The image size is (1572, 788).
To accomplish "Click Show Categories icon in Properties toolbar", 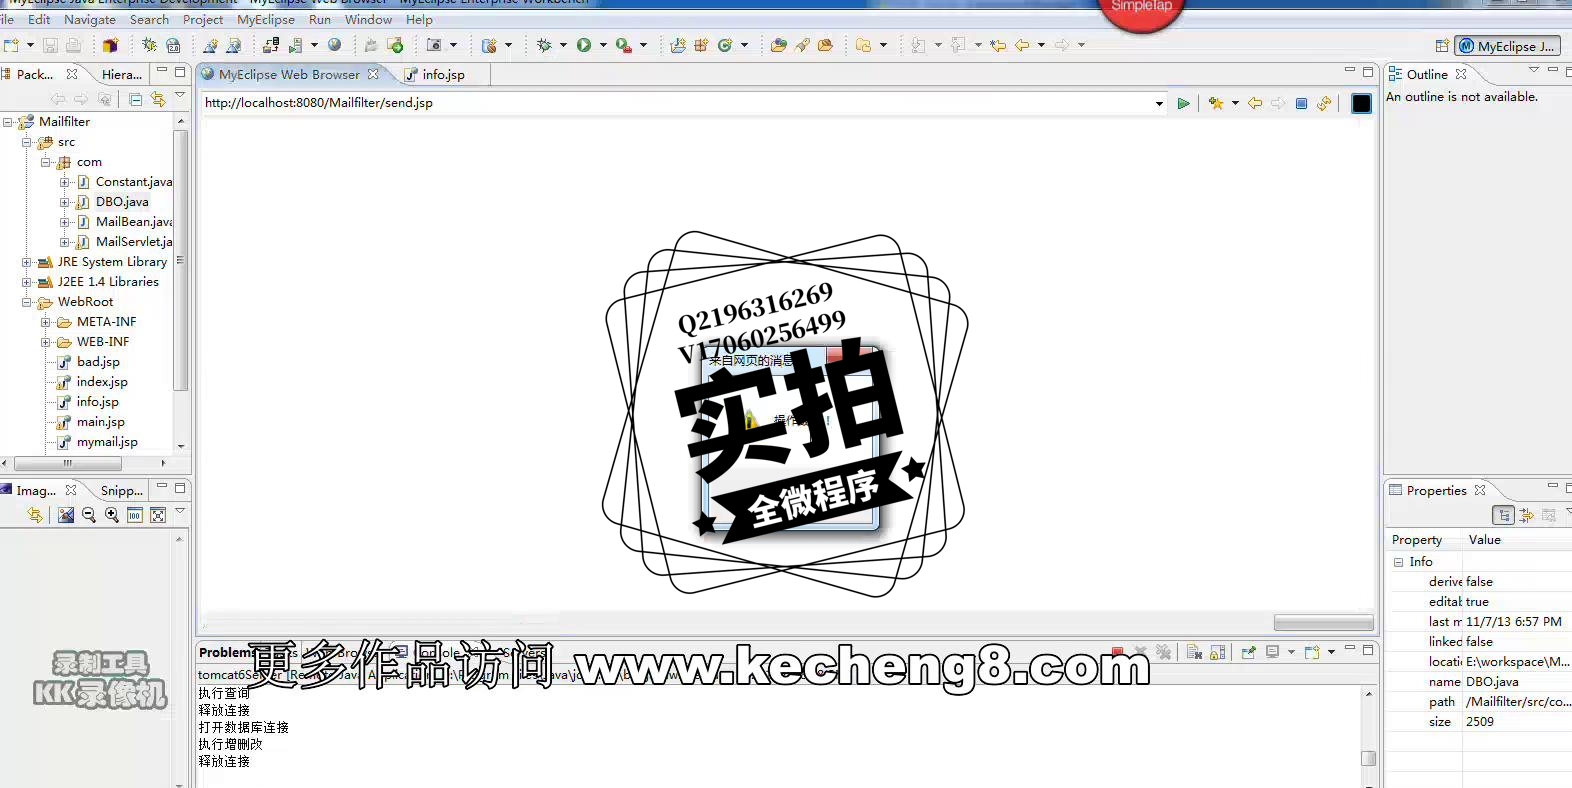I will tap(1503, 515).
